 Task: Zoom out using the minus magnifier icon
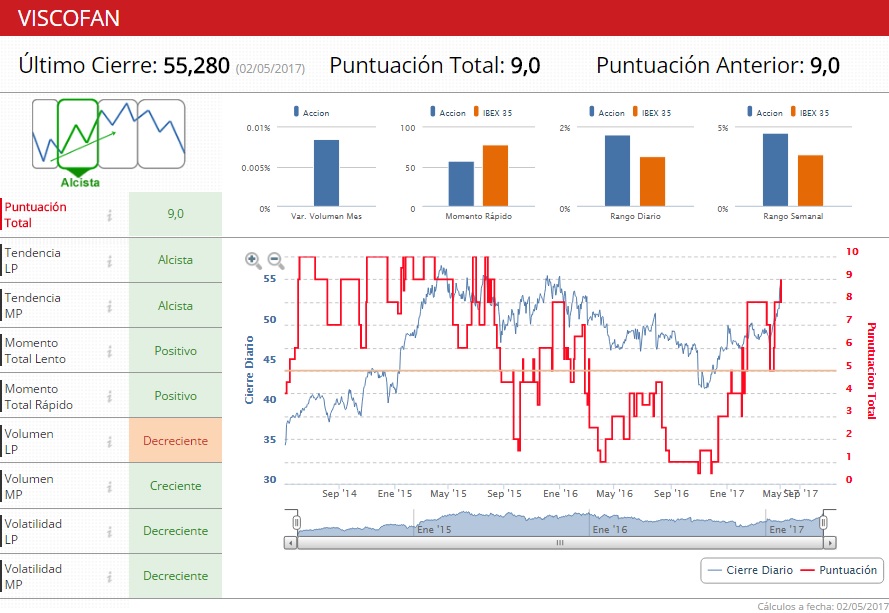coord(275,260)
